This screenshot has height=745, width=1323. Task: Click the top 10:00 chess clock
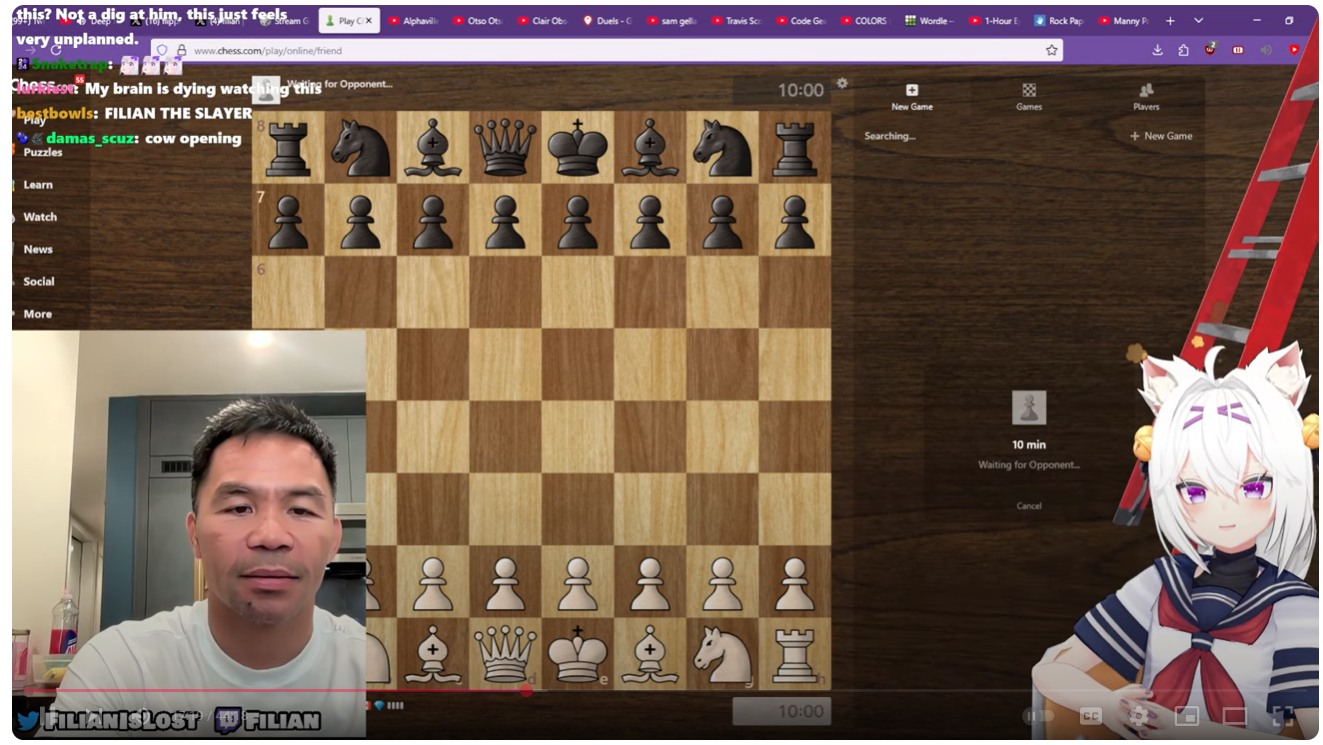[x=782, y=90]
